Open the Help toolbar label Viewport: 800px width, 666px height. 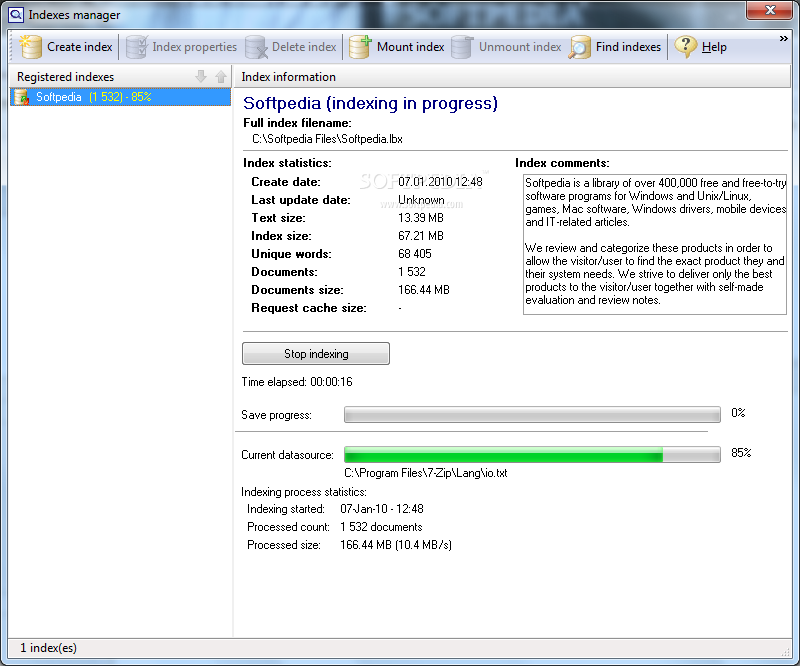point(714,47)
